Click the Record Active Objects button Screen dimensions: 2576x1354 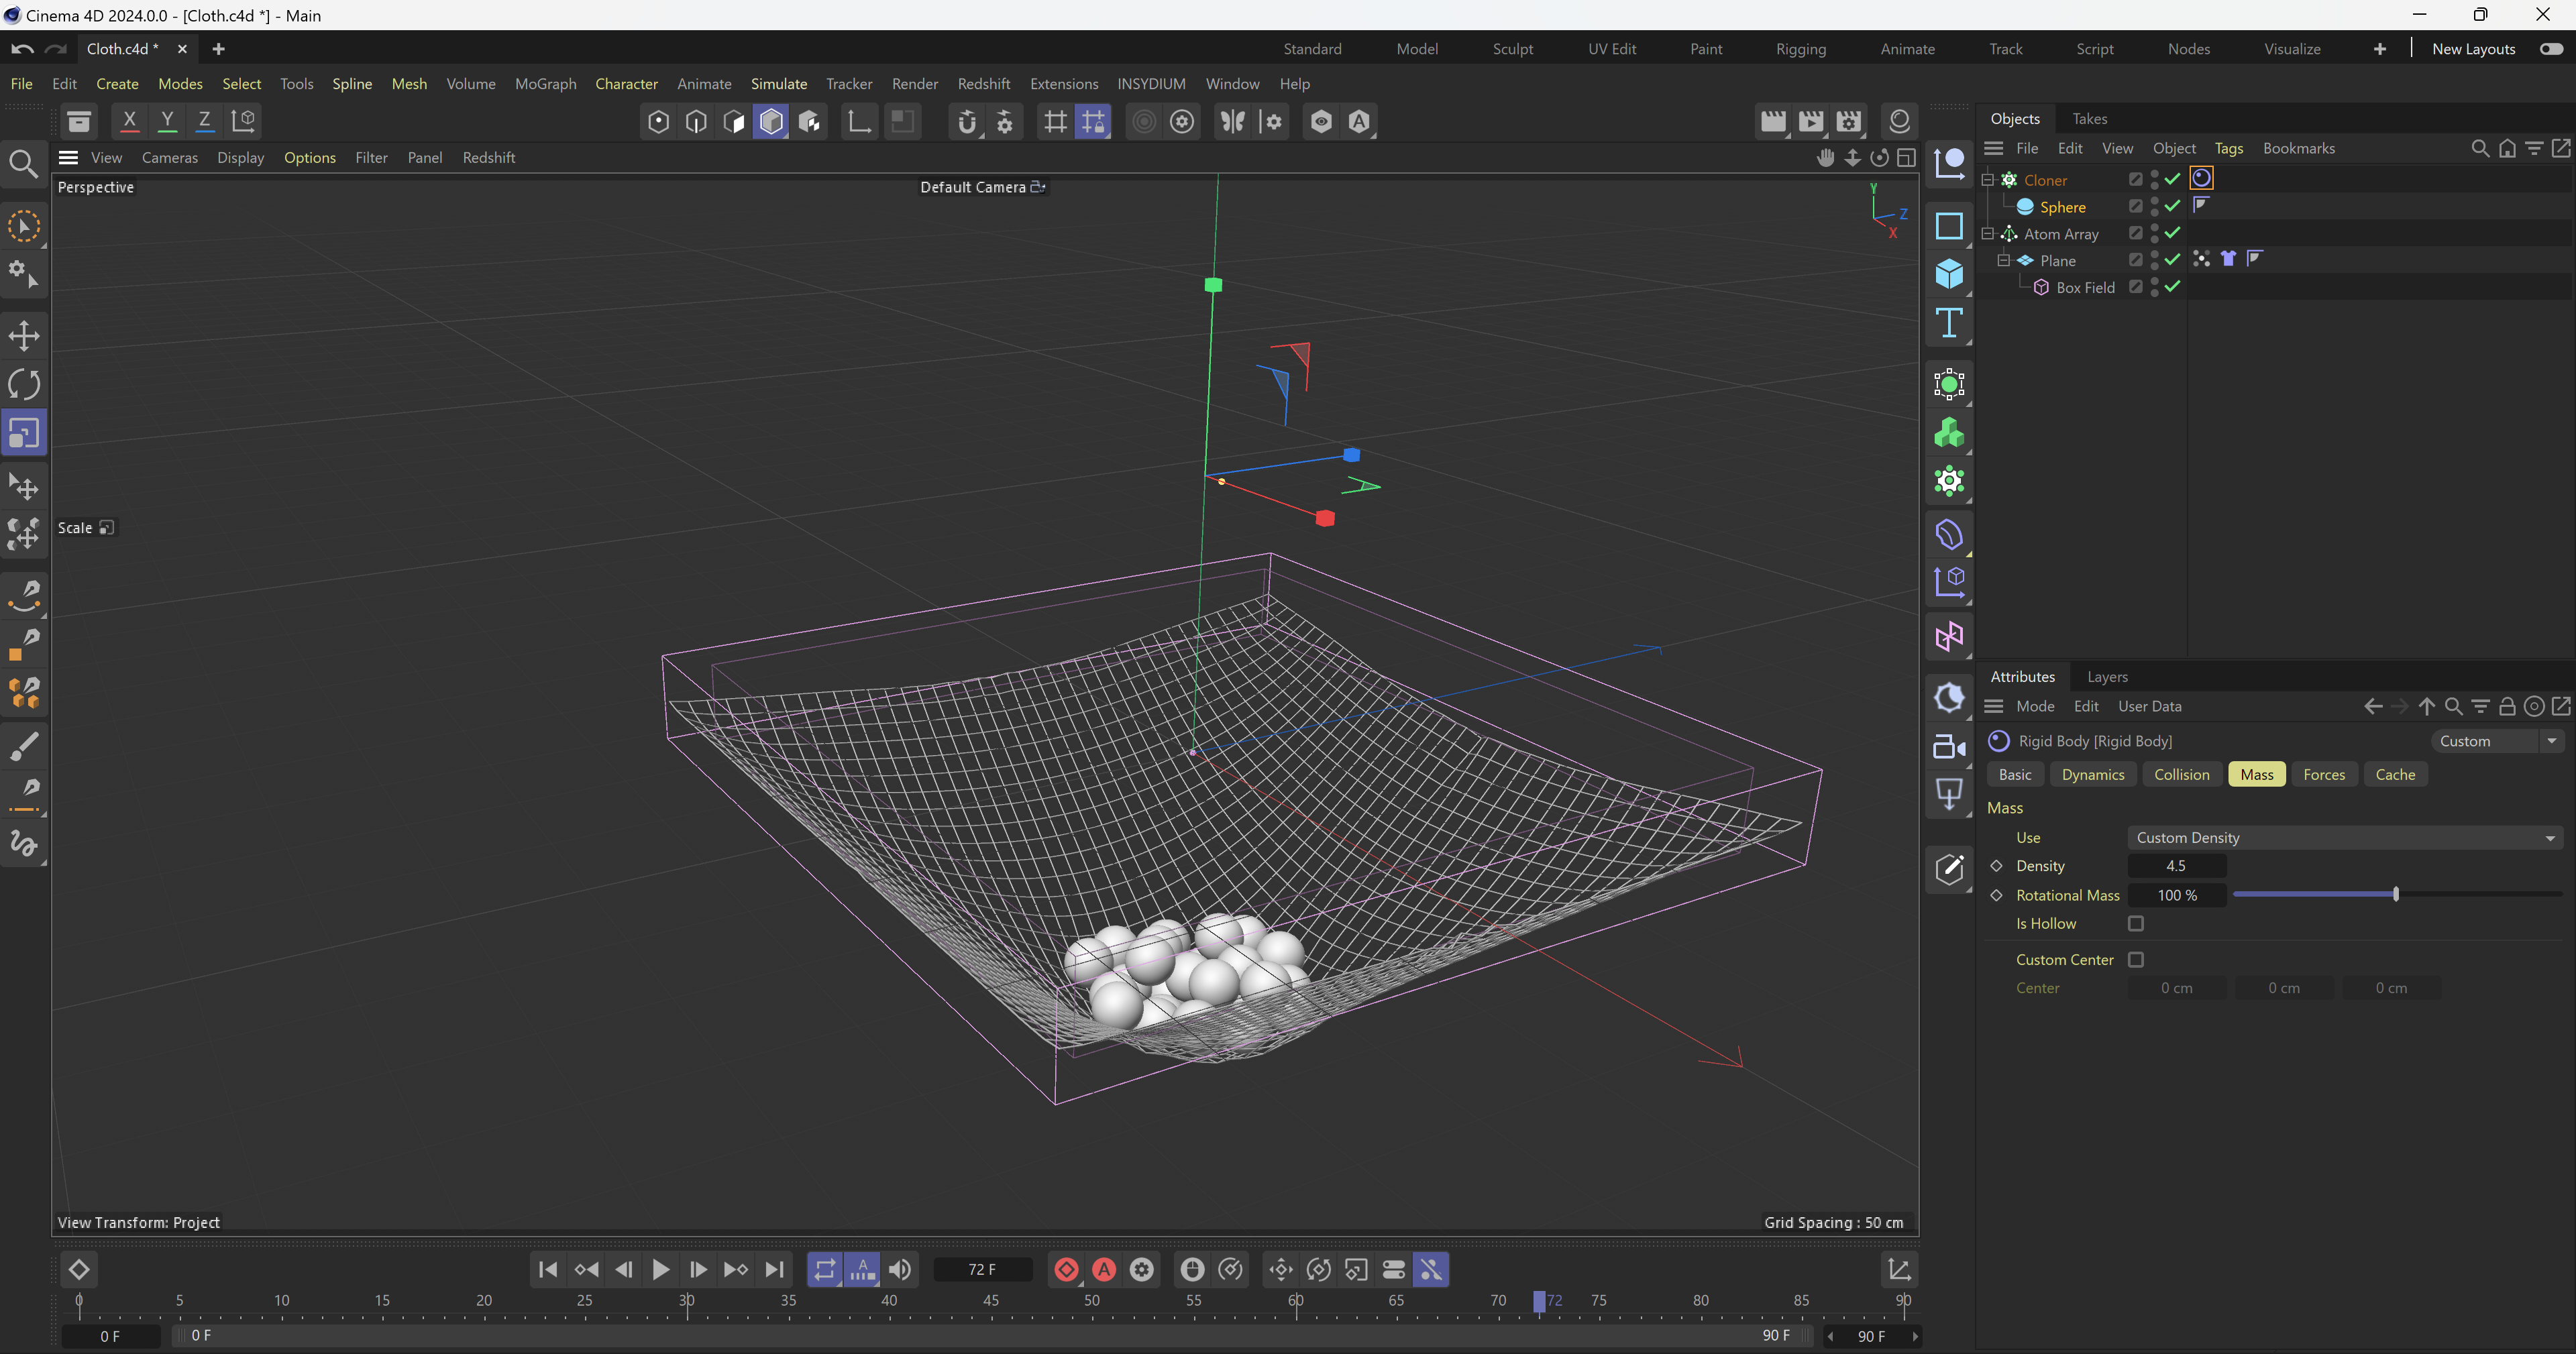click(x=1066, y=1270)
